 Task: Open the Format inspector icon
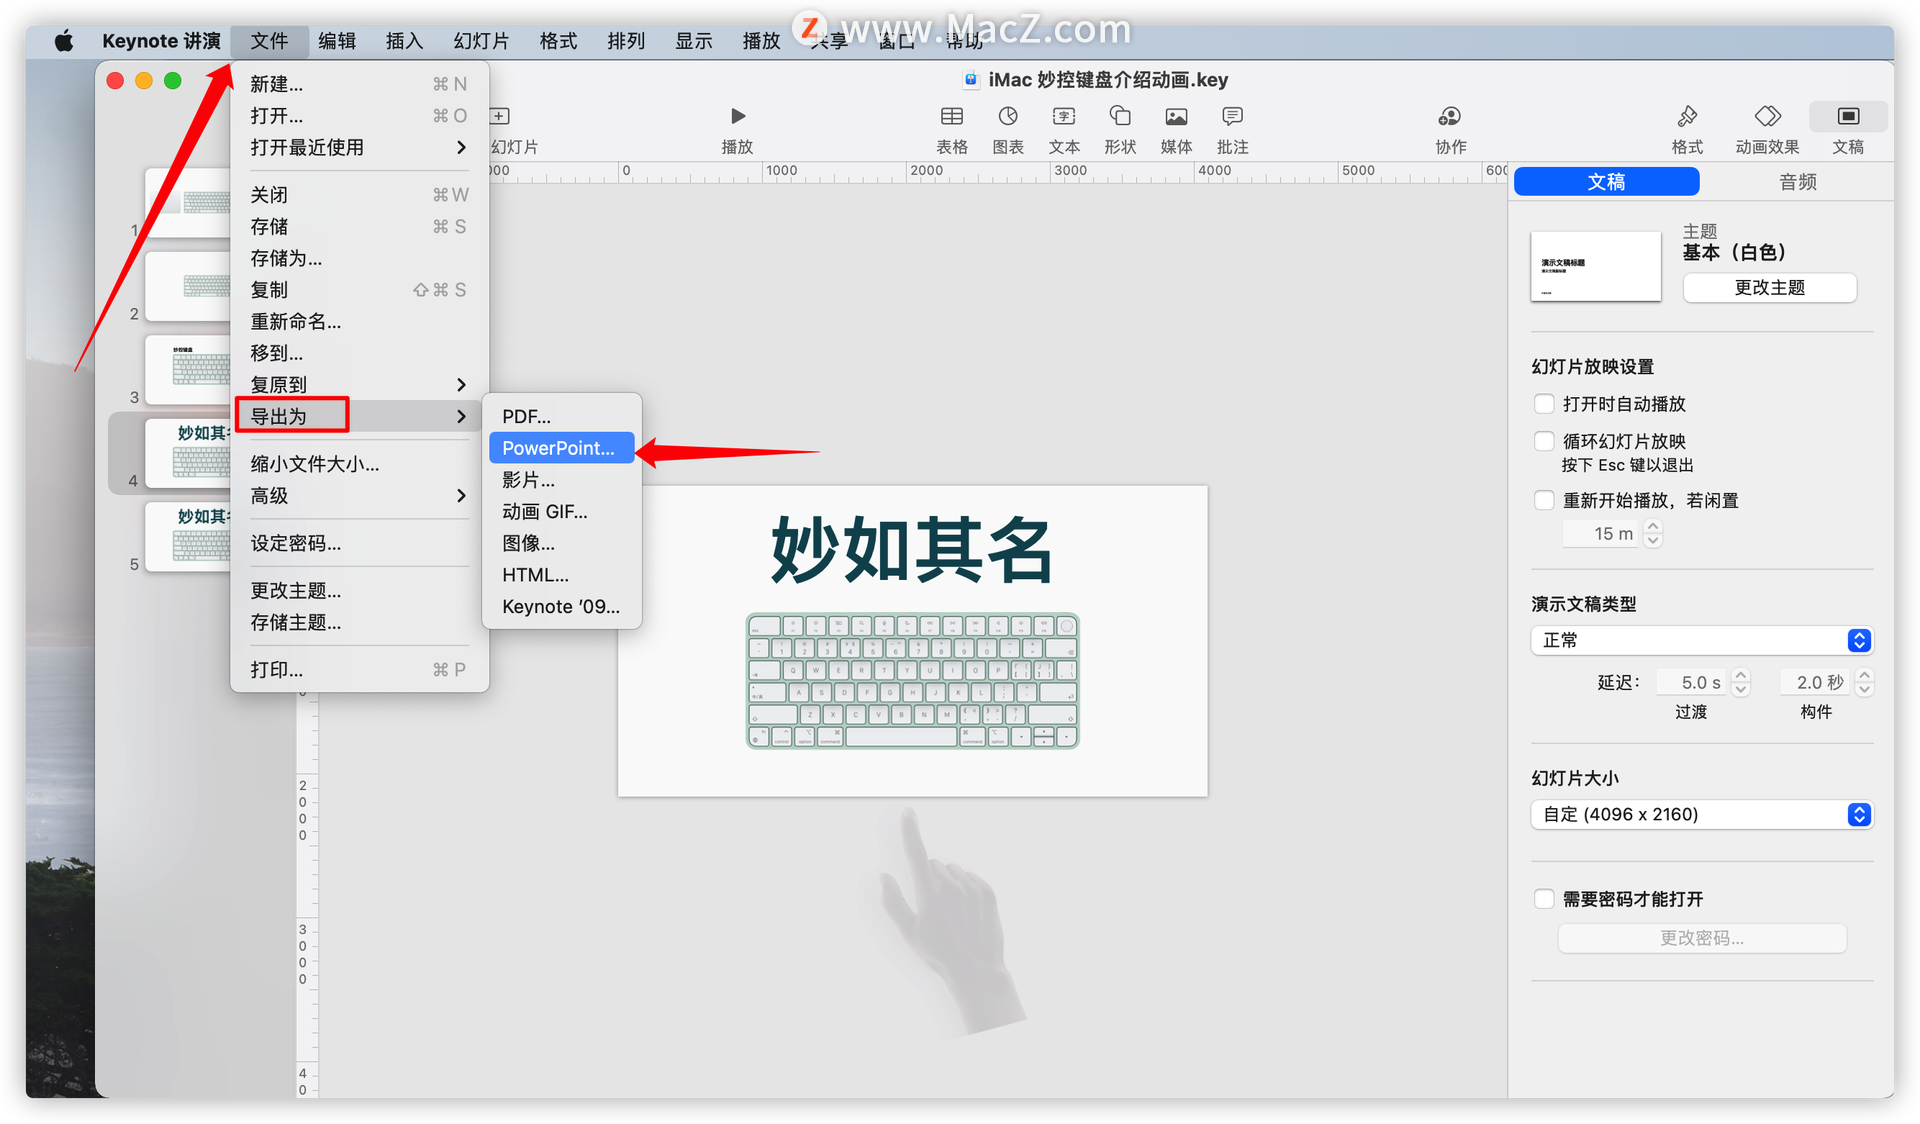[x=1687, y=116]
